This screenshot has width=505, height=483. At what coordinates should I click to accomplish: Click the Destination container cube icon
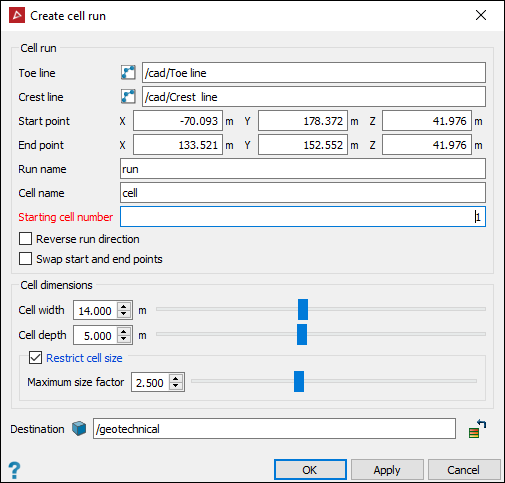pos(79,428)
